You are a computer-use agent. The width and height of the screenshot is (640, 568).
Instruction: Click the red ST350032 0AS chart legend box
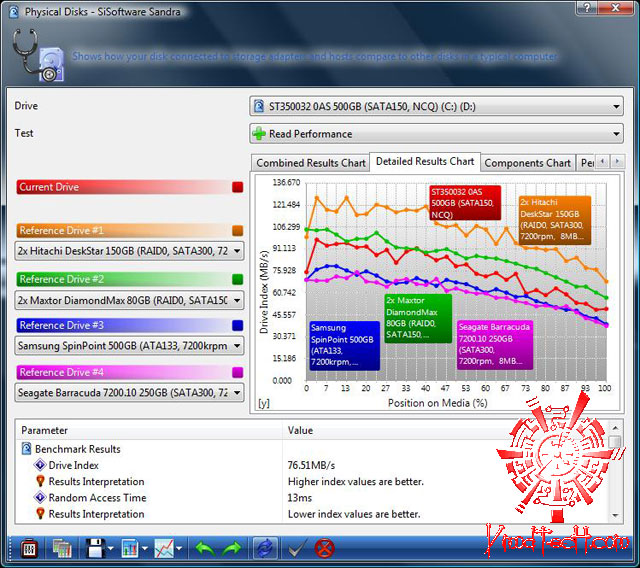click(x=465, y=203)
